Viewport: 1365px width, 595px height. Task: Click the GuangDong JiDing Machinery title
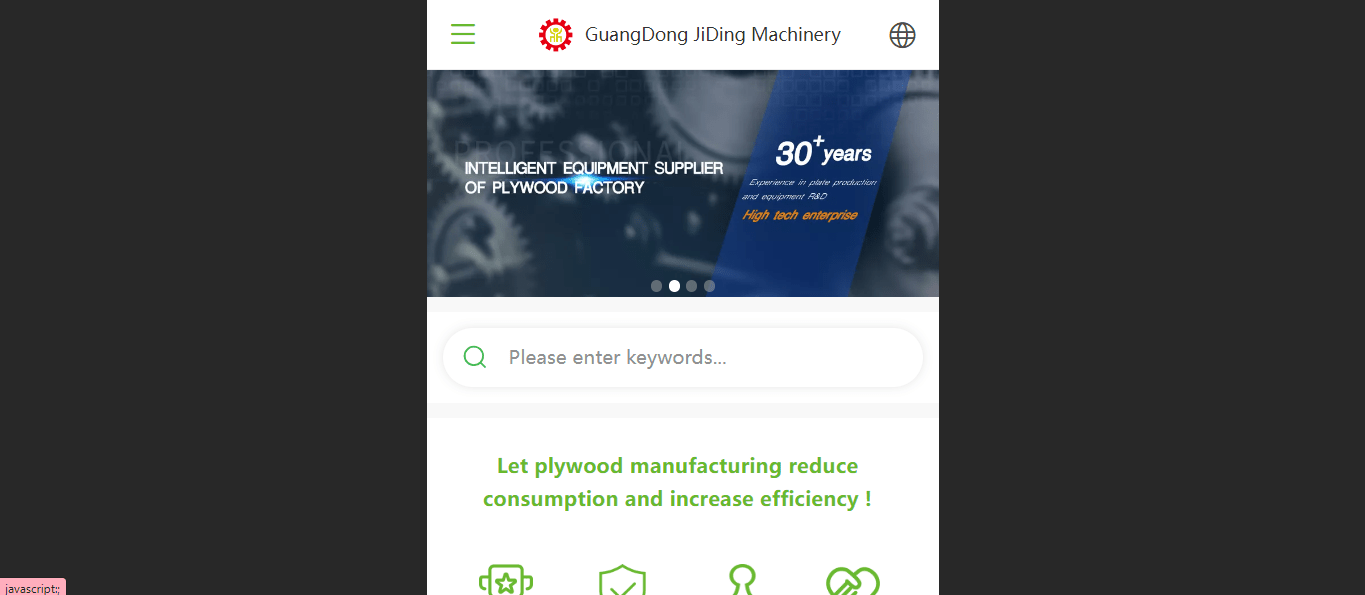[713, 35]
